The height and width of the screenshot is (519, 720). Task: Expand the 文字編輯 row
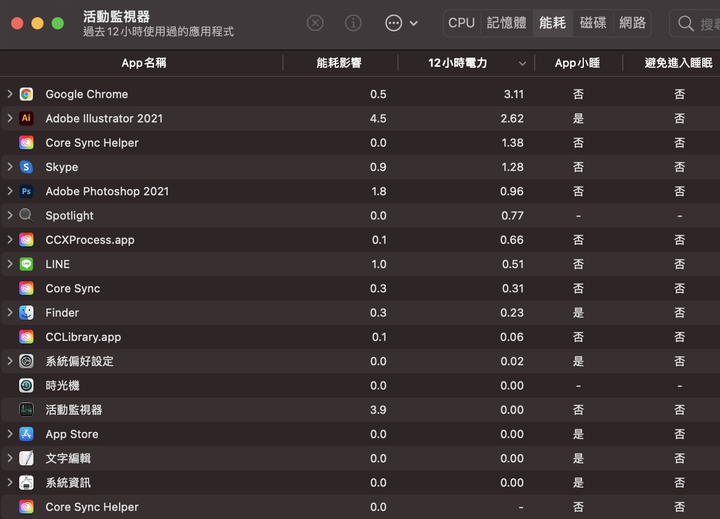coord(10,458)
